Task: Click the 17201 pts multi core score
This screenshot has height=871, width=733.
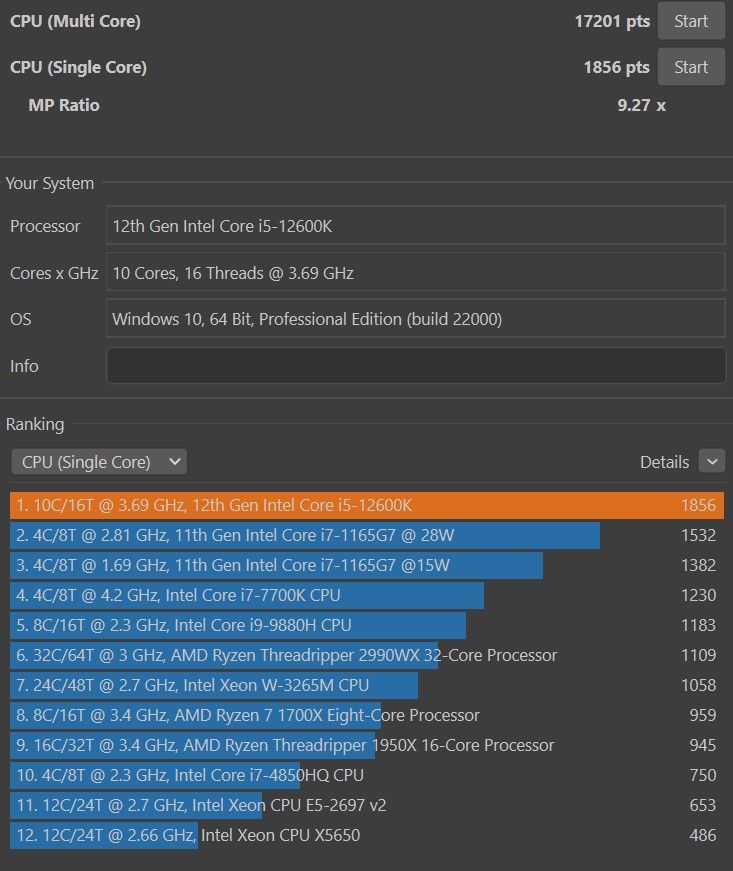Action: click(612, 21)
